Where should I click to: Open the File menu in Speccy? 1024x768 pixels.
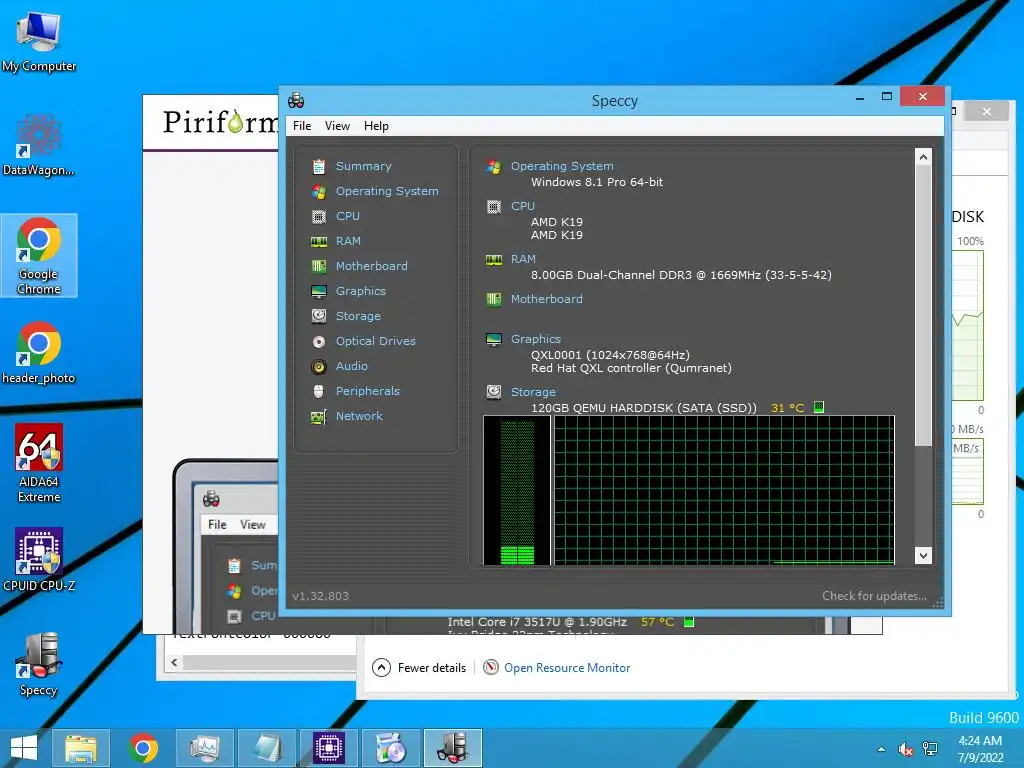click(302, 126)
